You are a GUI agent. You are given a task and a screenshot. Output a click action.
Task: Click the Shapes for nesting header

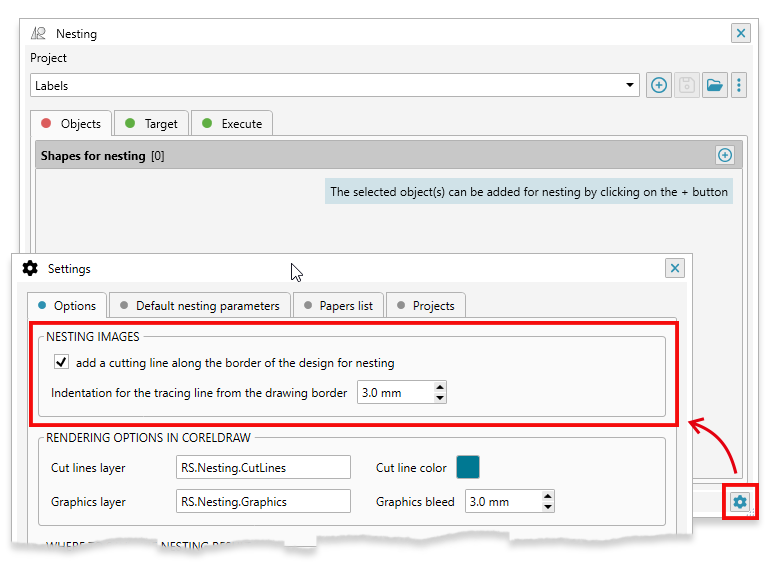(389, 155)
